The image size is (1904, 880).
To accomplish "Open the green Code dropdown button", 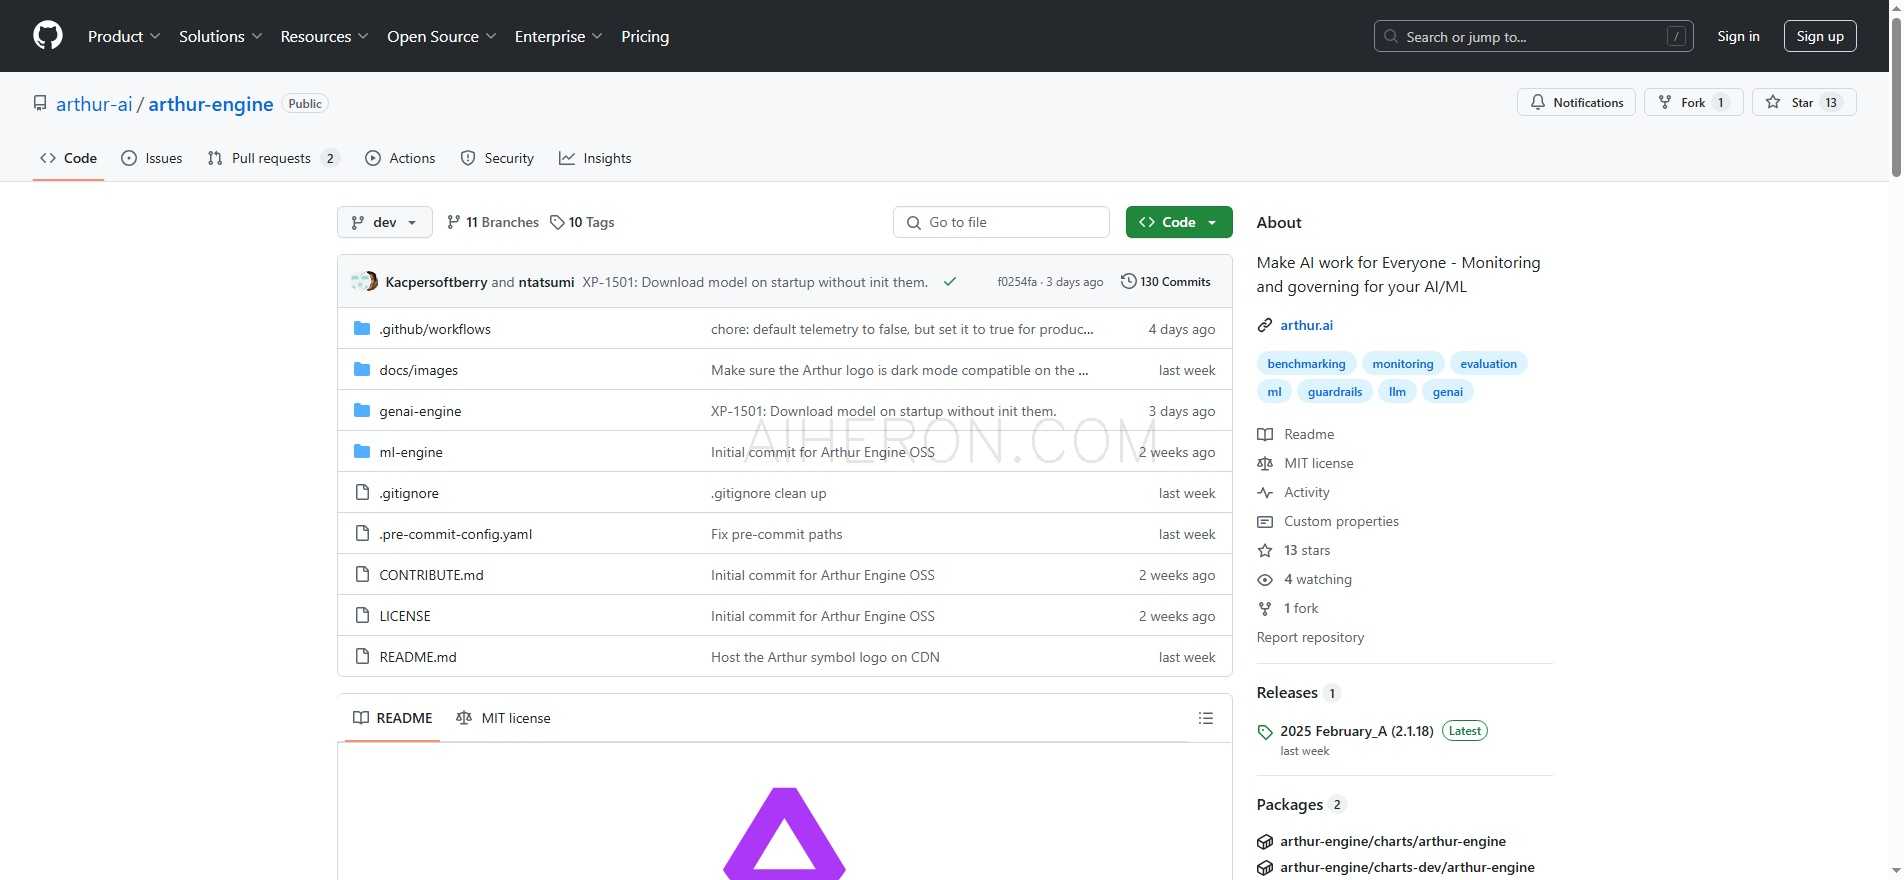I will [1179, 222].
